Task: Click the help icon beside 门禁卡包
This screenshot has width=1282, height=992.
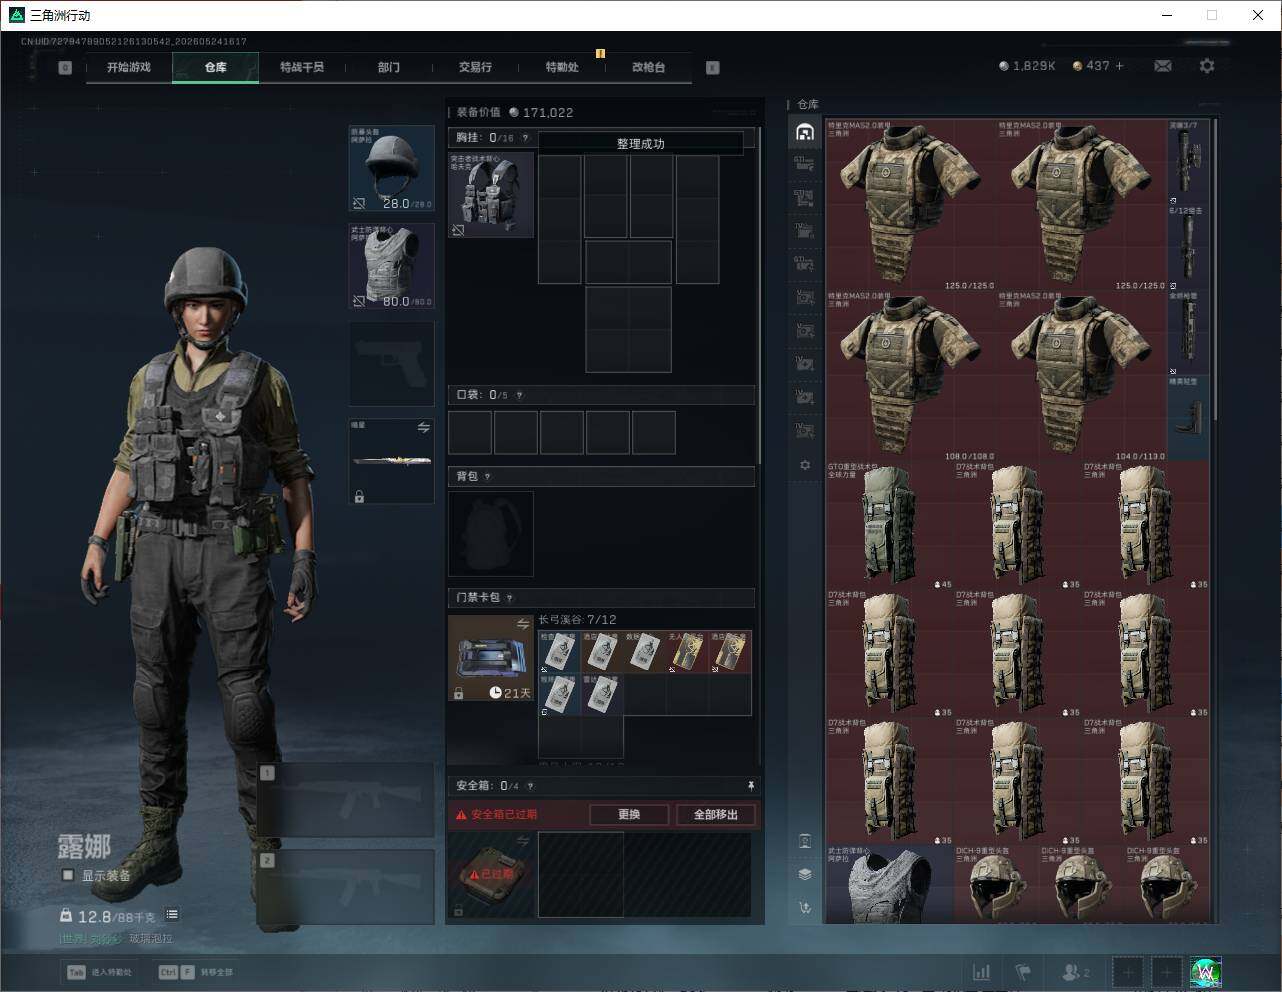Action: (509, 598)
